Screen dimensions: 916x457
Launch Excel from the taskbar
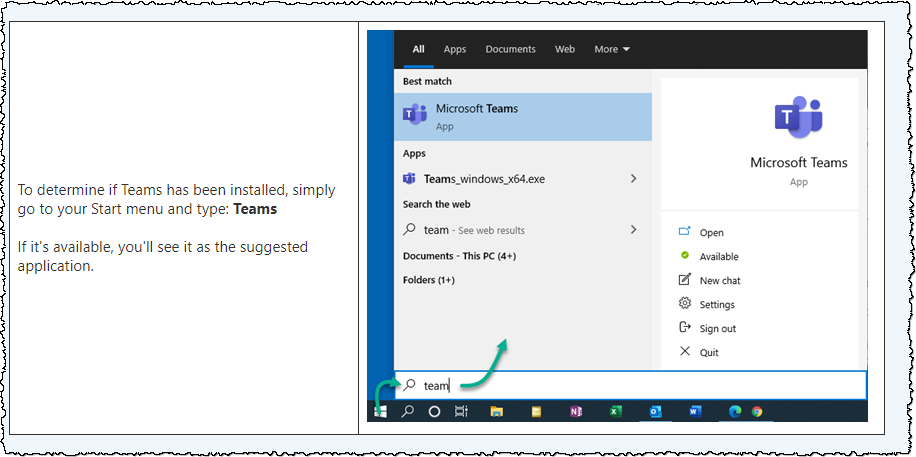pyautogui.click(x=615, y=411)
